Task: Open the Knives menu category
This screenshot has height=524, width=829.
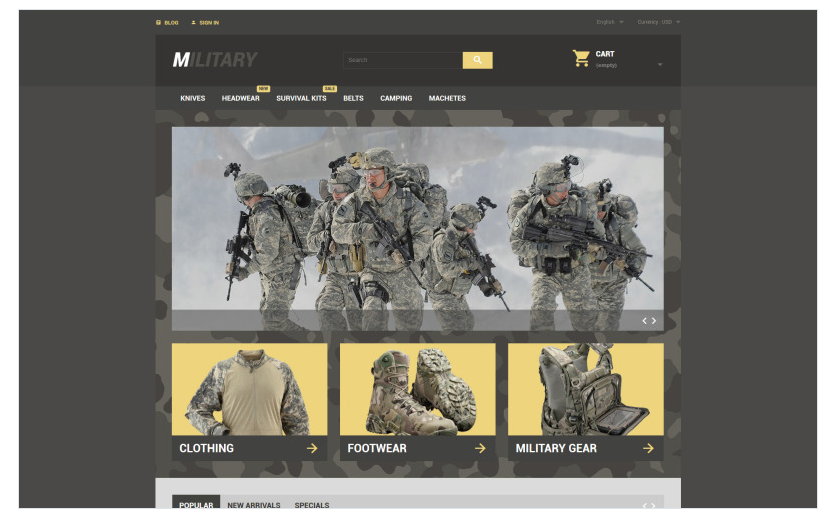Action: pos(193,98)
